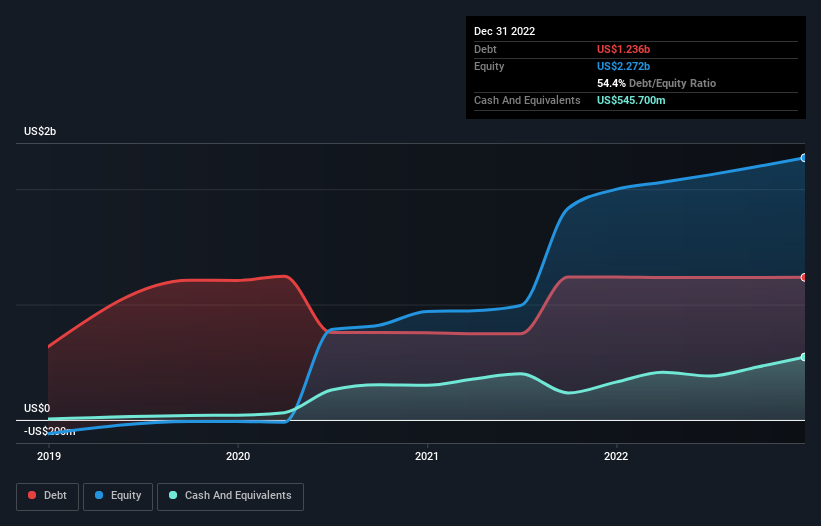821x526 pixels.
Task: Click the Cash And Equivalents tooltip label
Action: click(x=527, y=100)
